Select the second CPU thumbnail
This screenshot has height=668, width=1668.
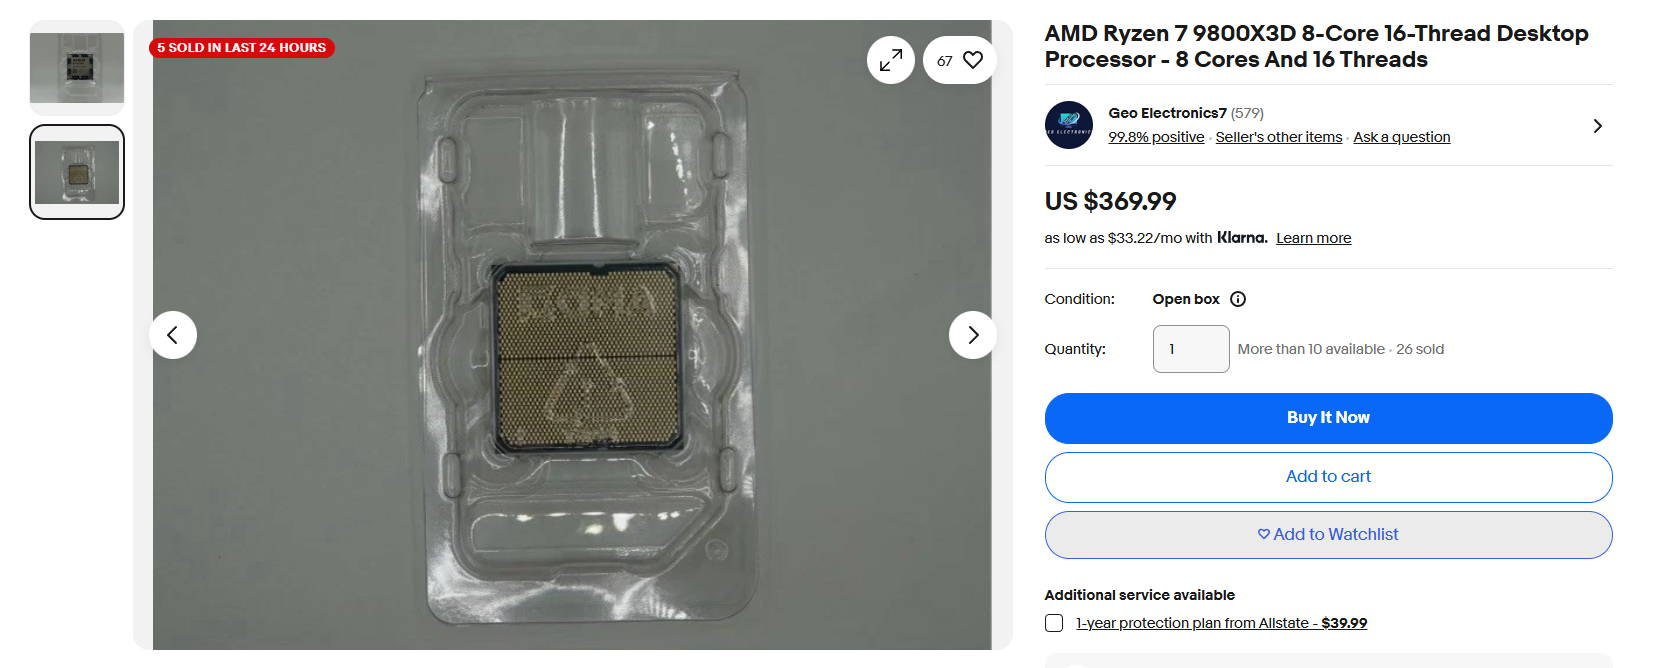pos(77,172)
